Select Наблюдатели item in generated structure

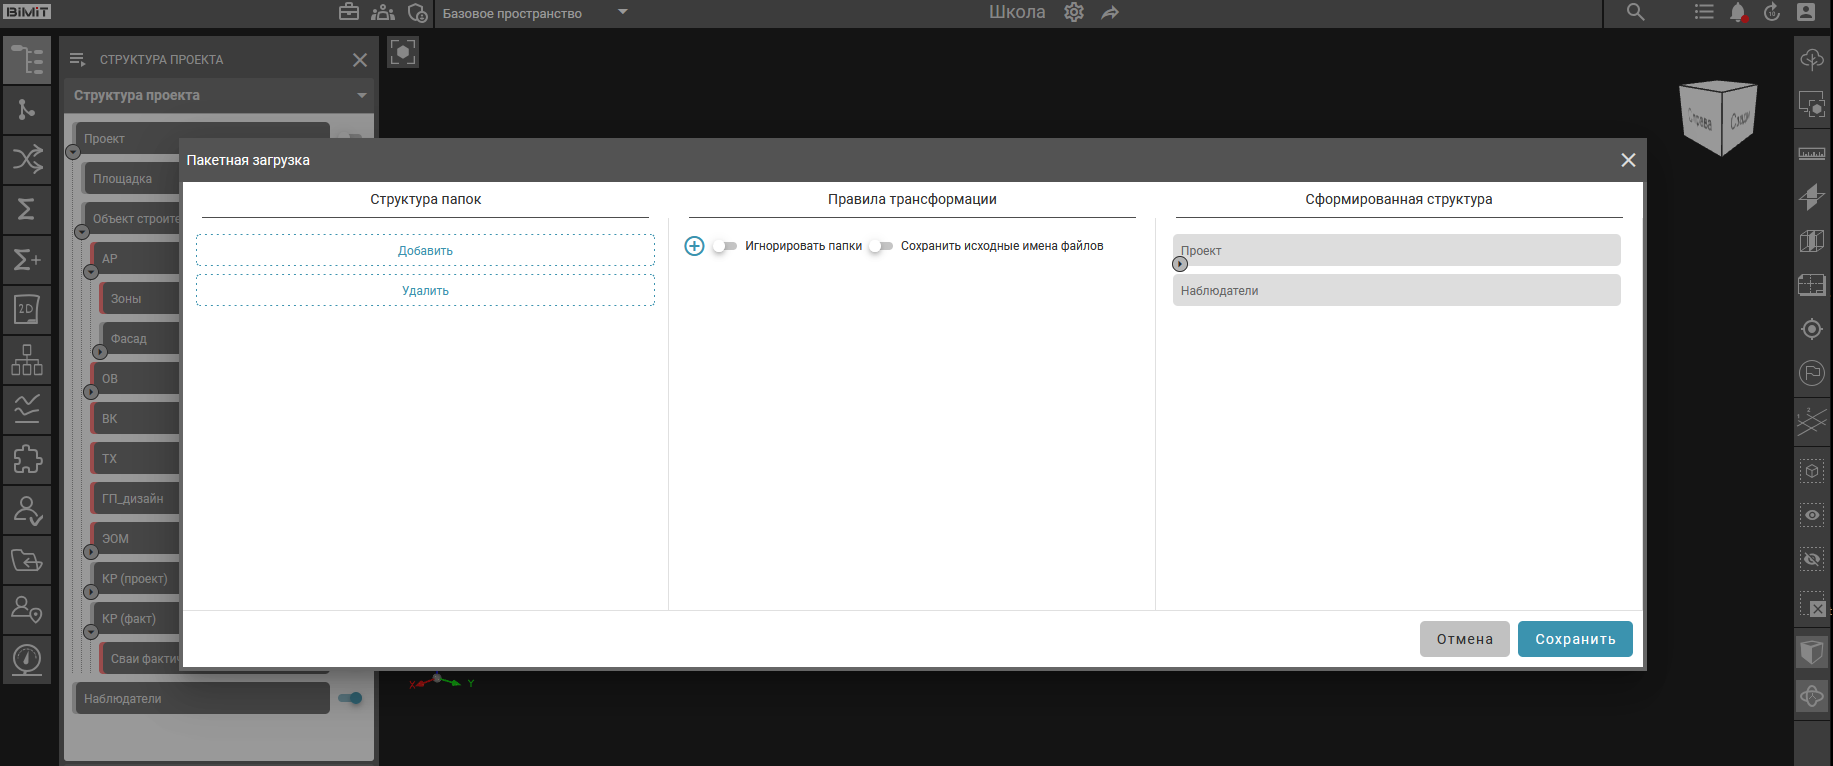coord(1396,291)
